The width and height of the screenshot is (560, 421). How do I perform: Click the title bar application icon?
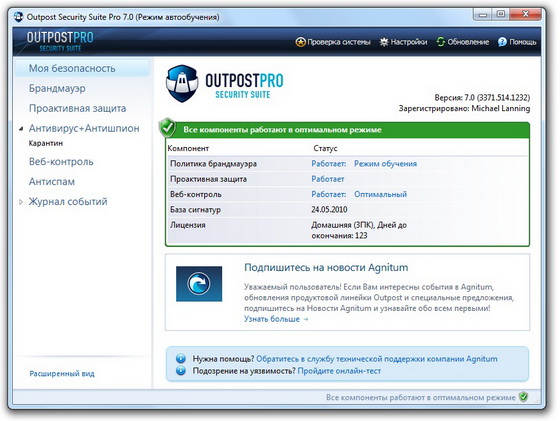[18, 17]
